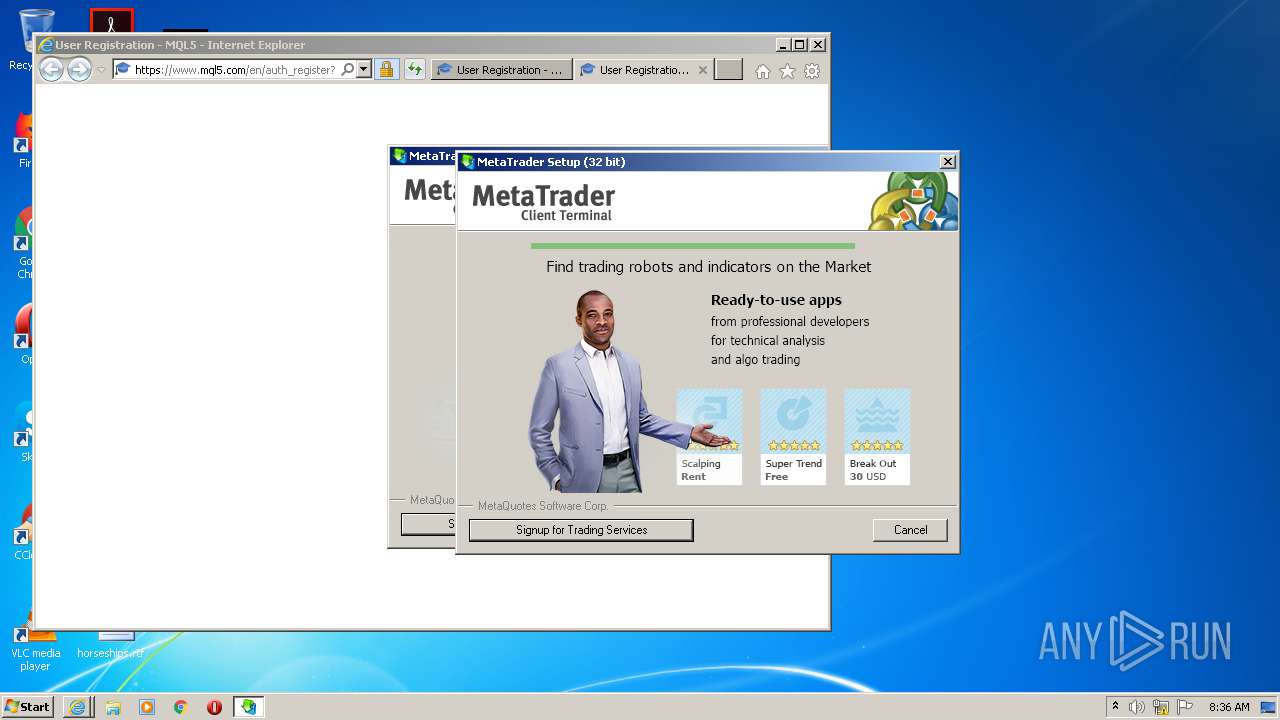
Task: Select the Scalping Rent app tile
Action: coord(709,437)
